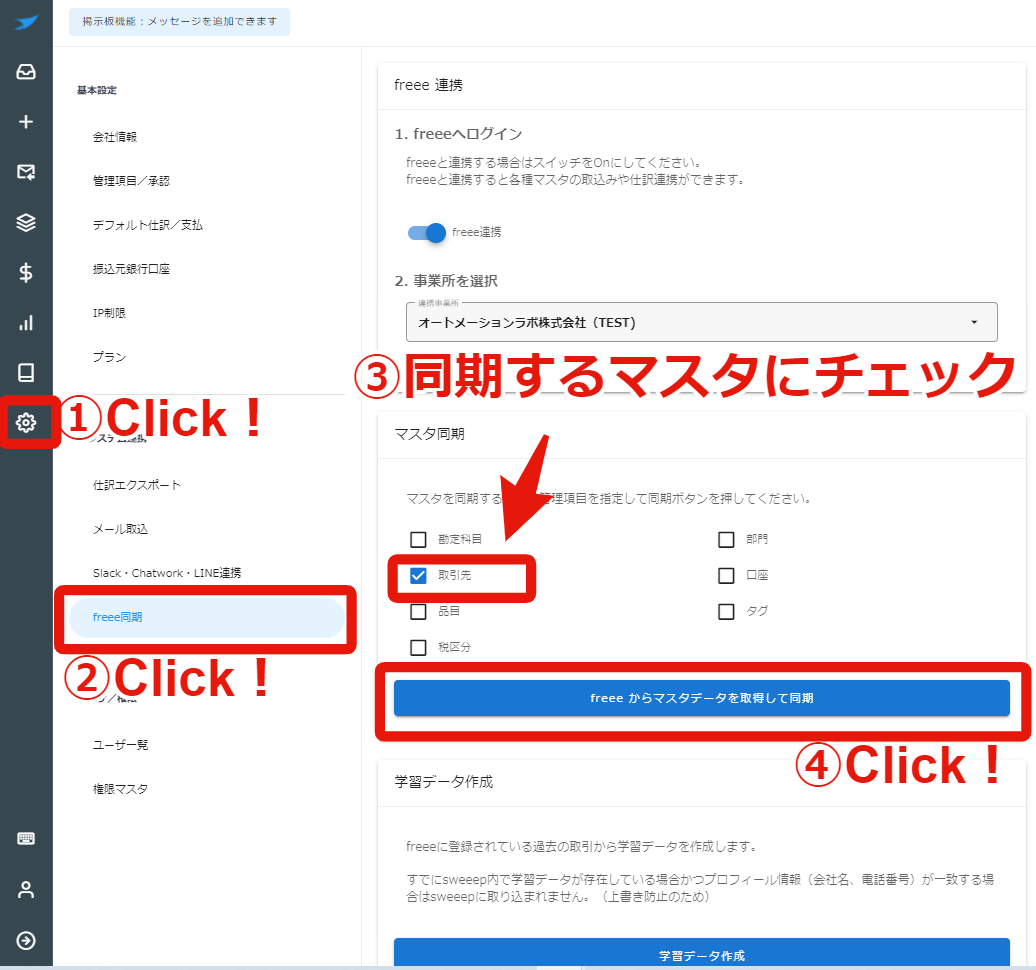The width and height of the screenshot is (1036, 970).
Task: Open メール取込 menu item
Action: coord(120,529)
